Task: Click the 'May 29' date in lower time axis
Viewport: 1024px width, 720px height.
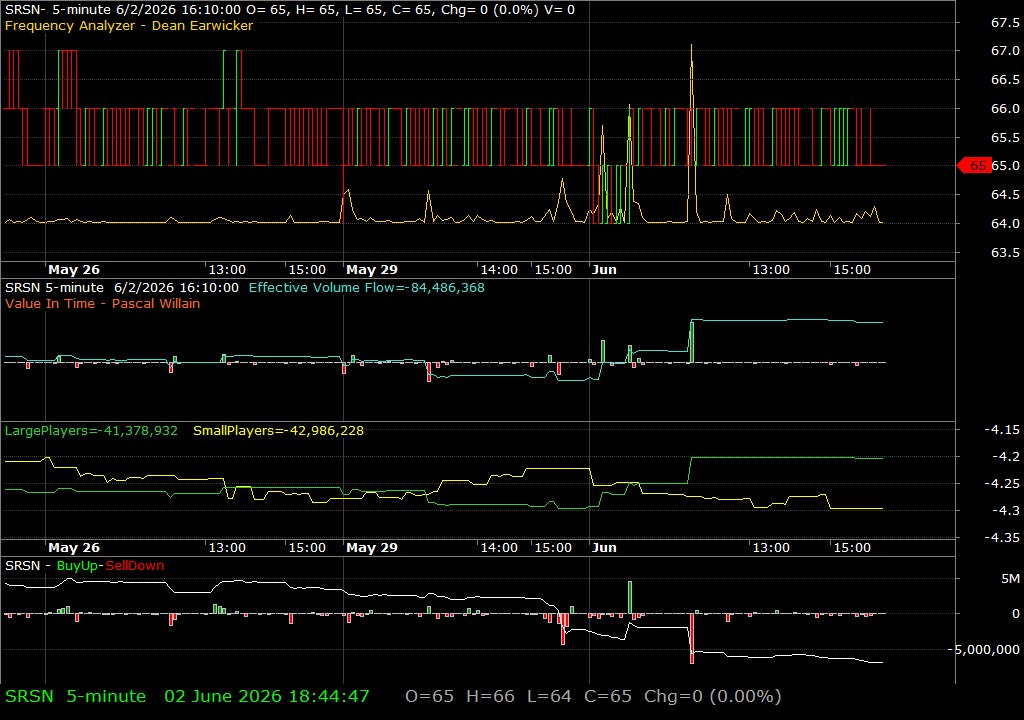Action: pyautogui.click(x=372, y=548)
